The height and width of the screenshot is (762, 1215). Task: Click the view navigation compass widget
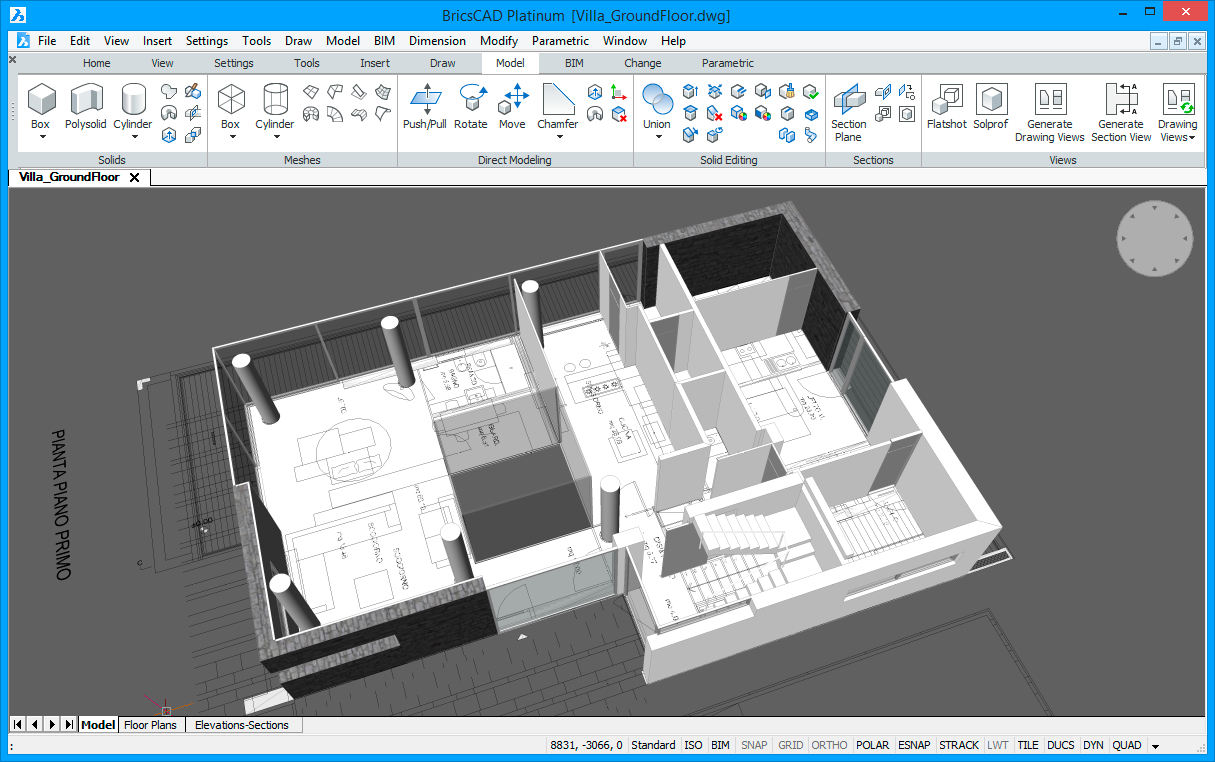(1154, 238)
